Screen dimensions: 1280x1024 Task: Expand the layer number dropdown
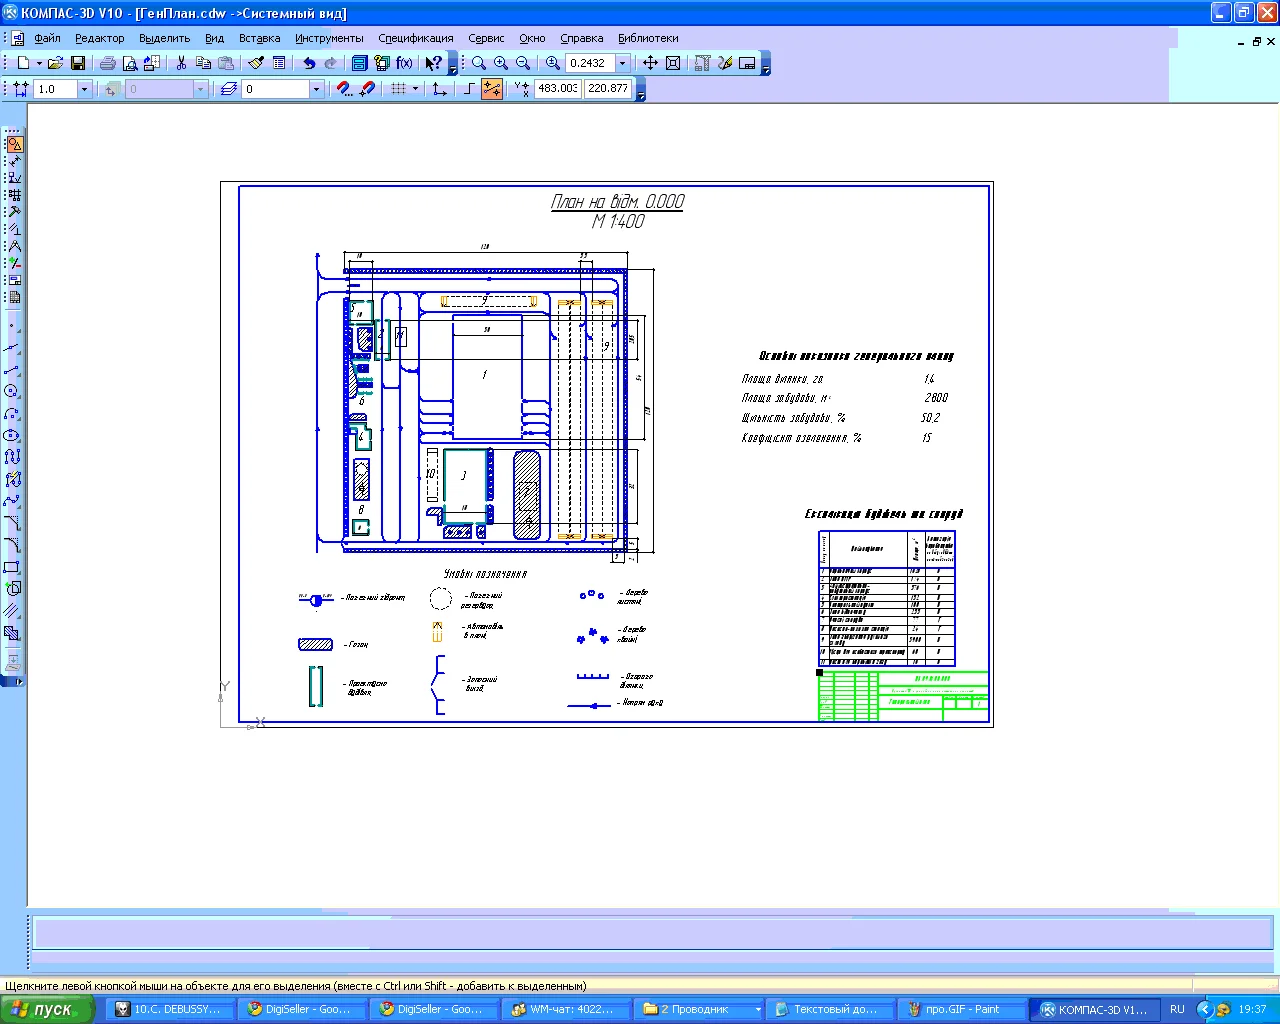click(x=316, y=89)
